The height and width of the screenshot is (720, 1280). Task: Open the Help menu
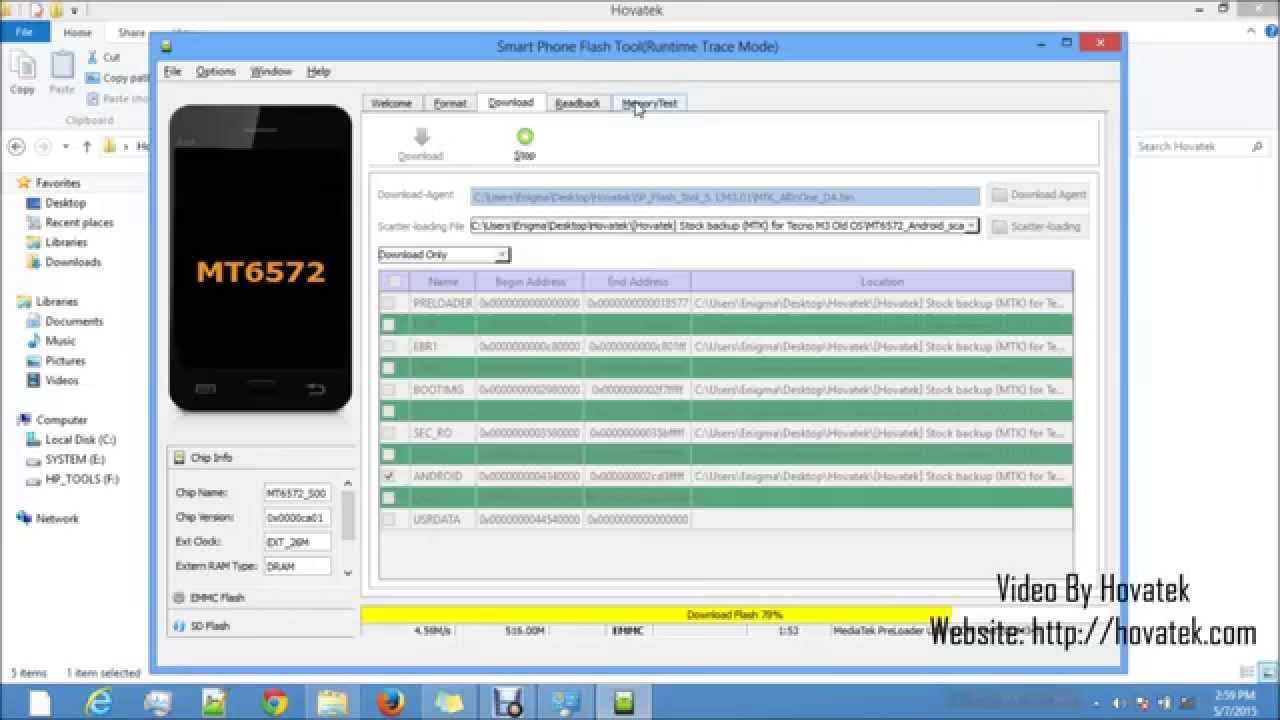coord(318,72)
